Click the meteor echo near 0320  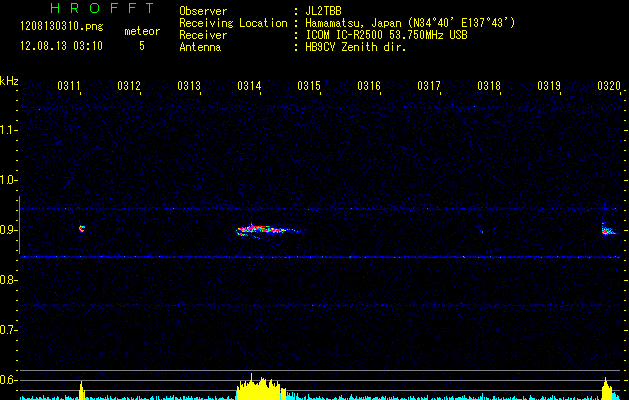pos(607,230)
